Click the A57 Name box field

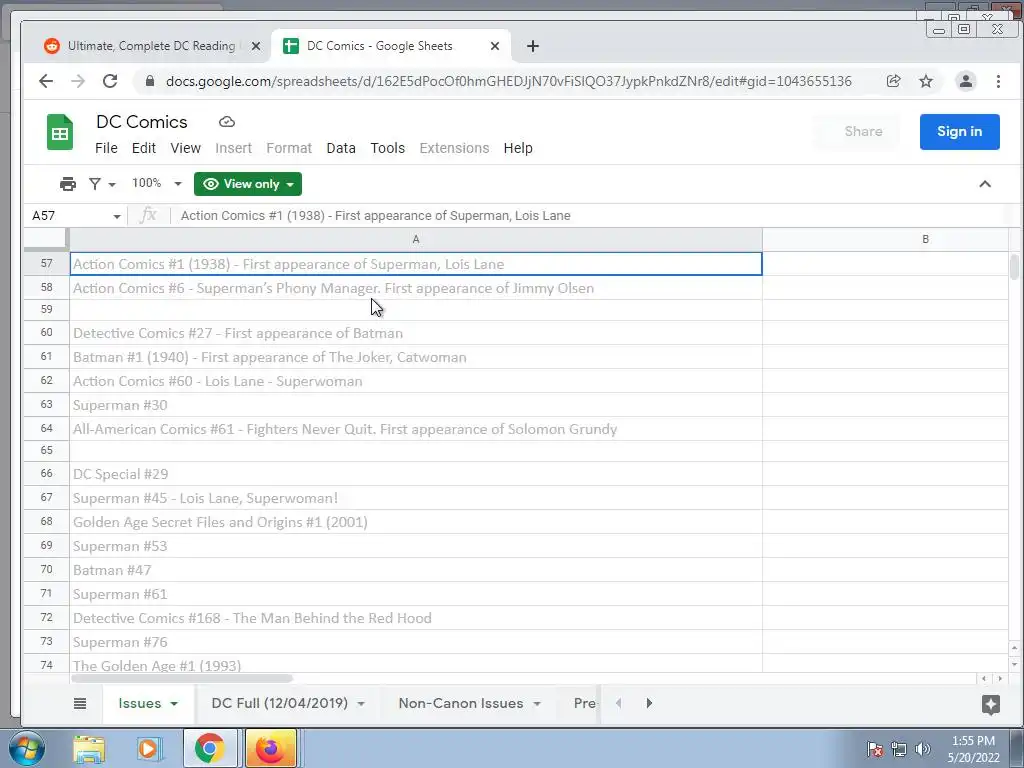click(x=68, y=216)
